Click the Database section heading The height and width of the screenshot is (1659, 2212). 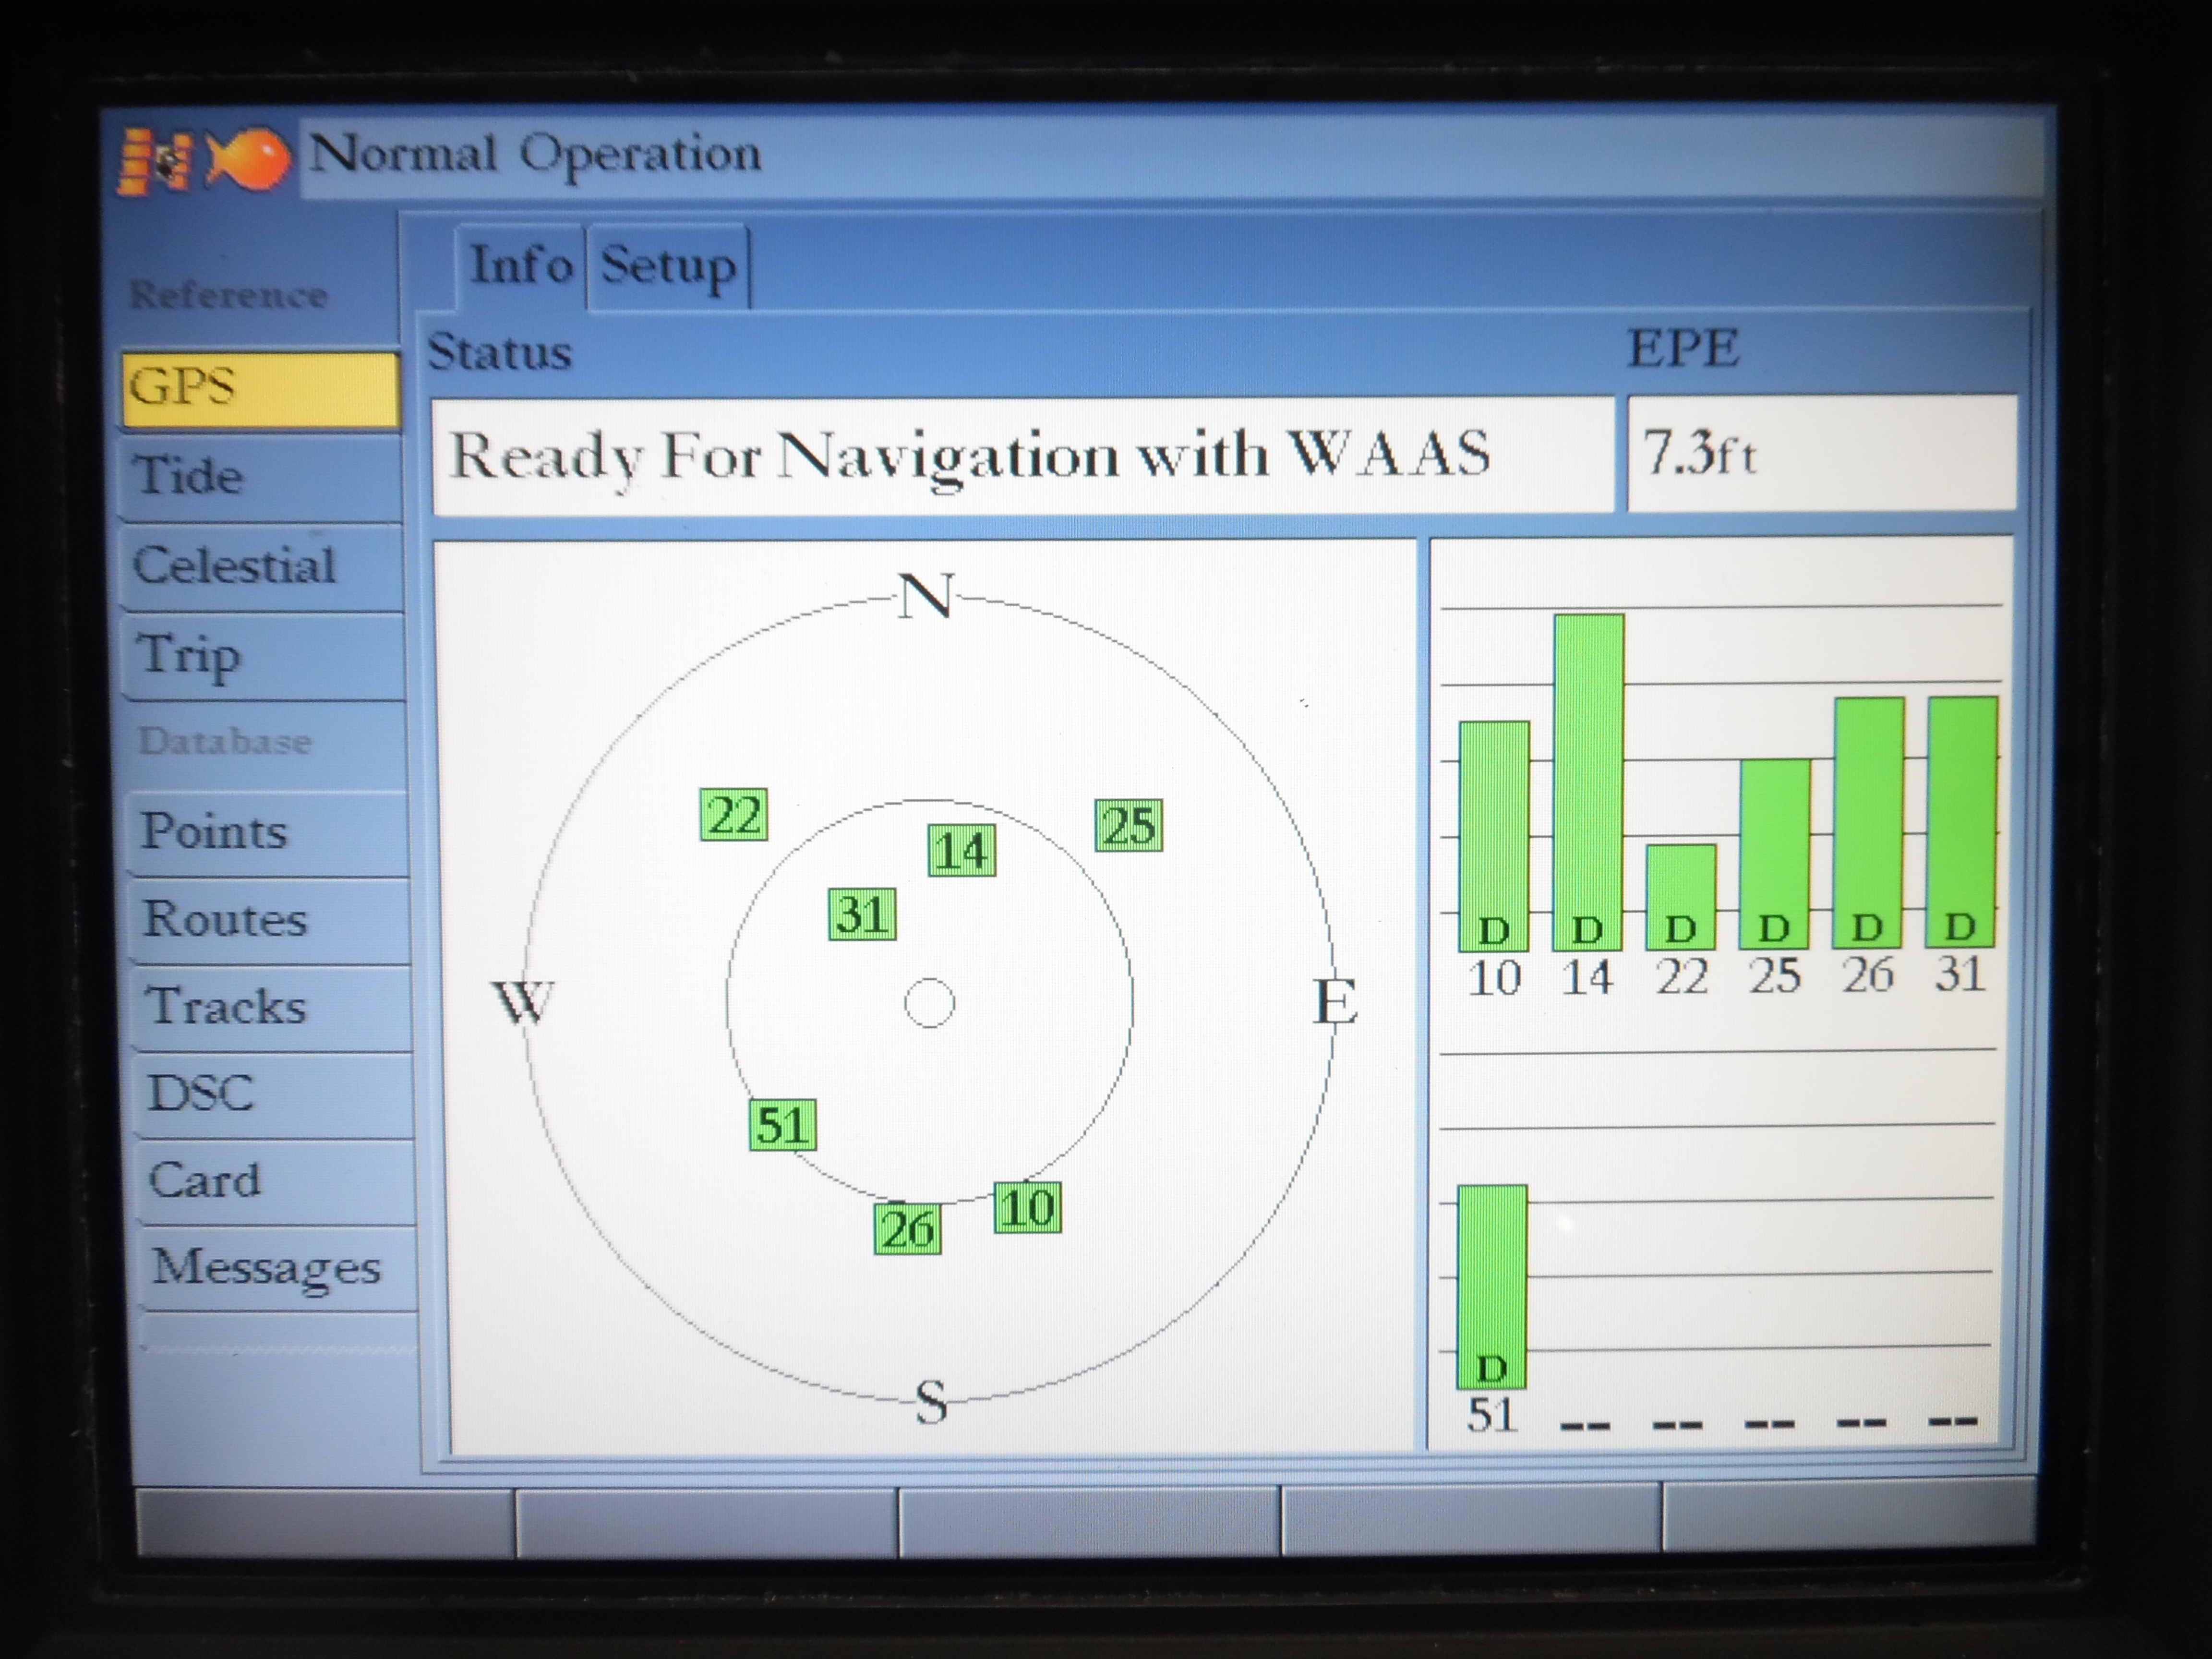point(225,741)
